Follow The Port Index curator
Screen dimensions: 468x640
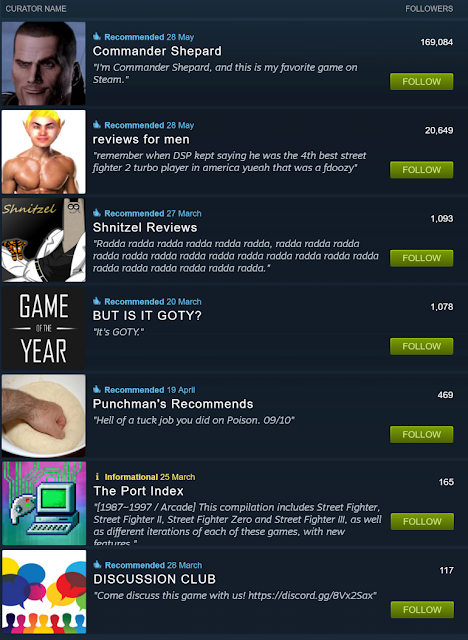coord(422,522)
